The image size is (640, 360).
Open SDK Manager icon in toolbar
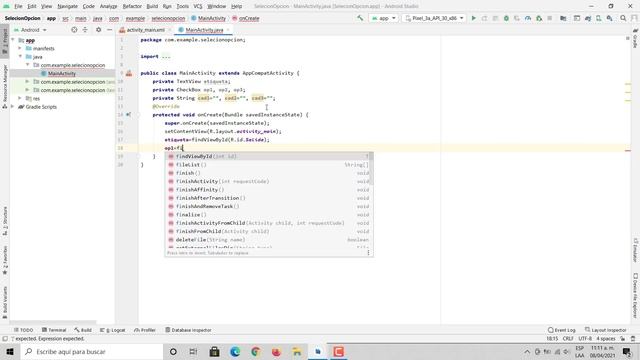coord(609,18)
